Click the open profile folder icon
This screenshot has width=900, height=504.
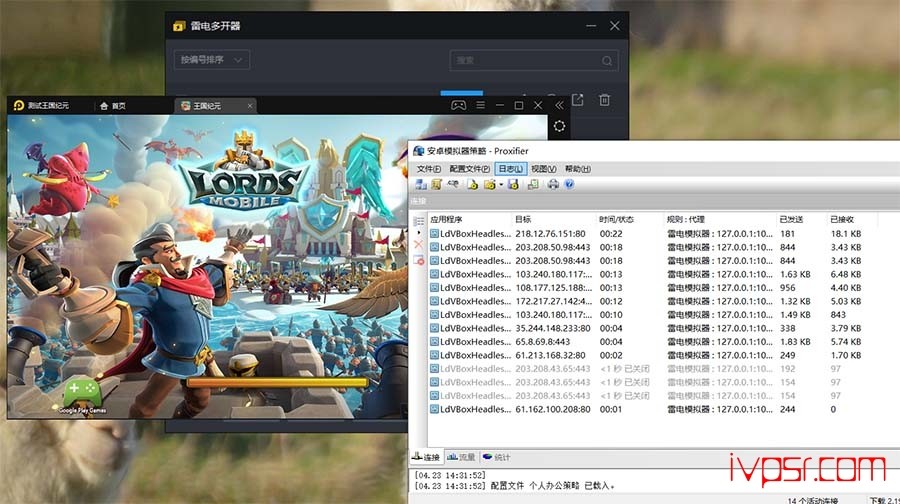click(x=489, y=184)
